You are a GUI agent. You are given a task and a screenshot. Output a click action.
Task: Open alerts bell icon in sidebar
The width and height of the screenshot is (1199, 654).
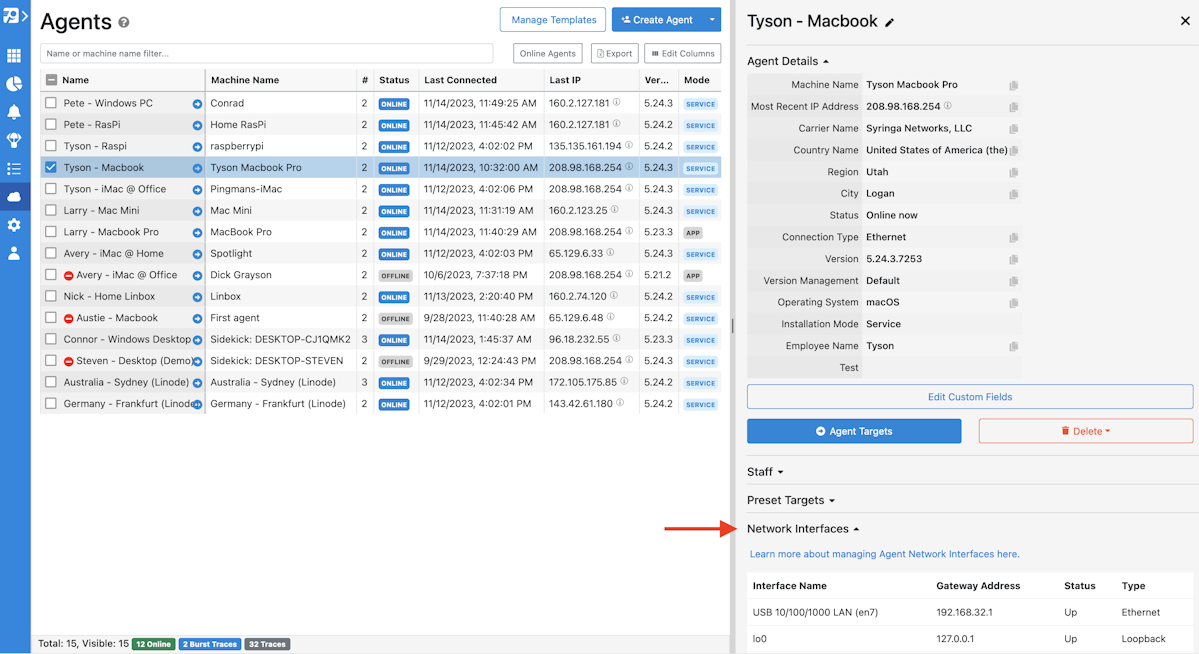14,112
